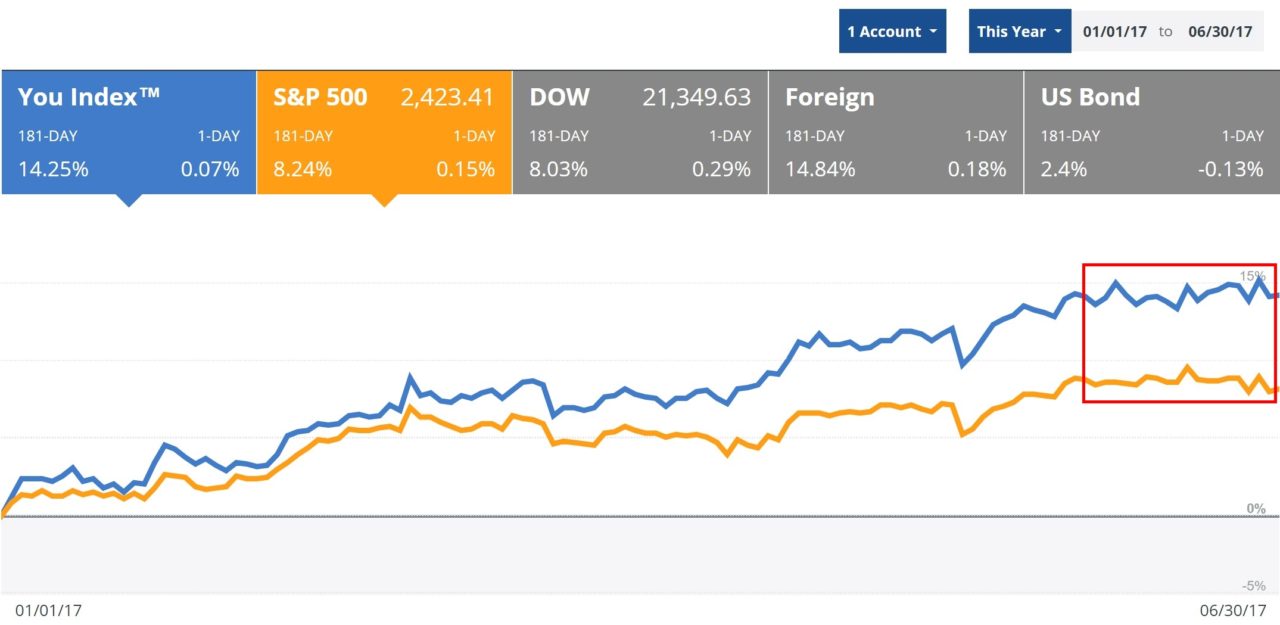The image size is (1280, 625).
Task: Click the caret arrow on This Year
Action: coord(1057,32)
